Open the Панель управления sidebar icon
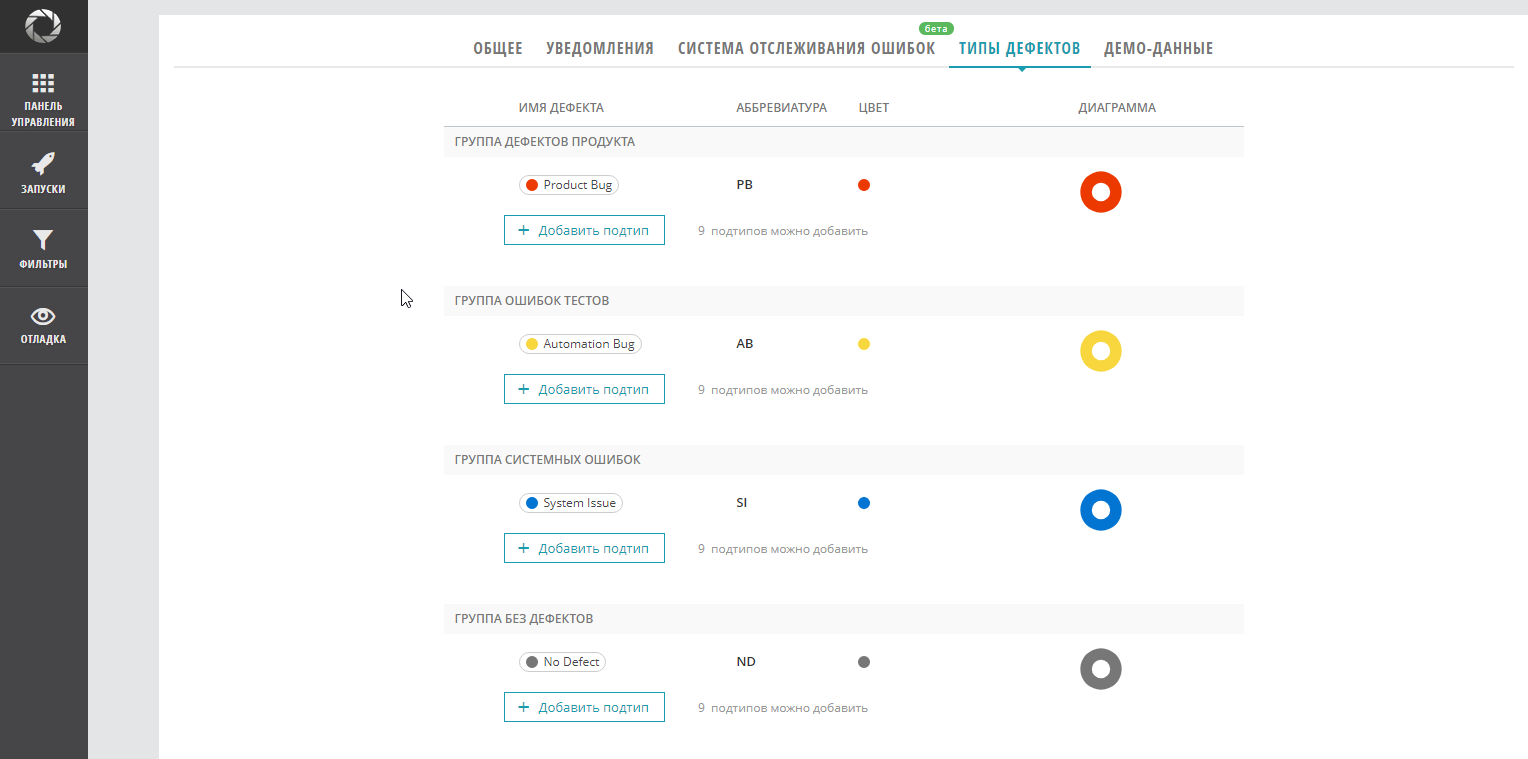Viewport: 1528px width, 759px height. (x=44, y=95)
